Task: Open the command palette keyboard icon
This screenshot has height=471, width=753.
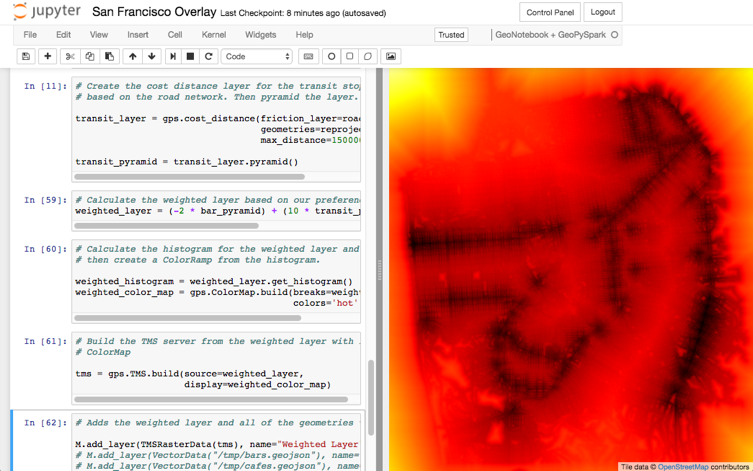Action: tap(308, 57)
